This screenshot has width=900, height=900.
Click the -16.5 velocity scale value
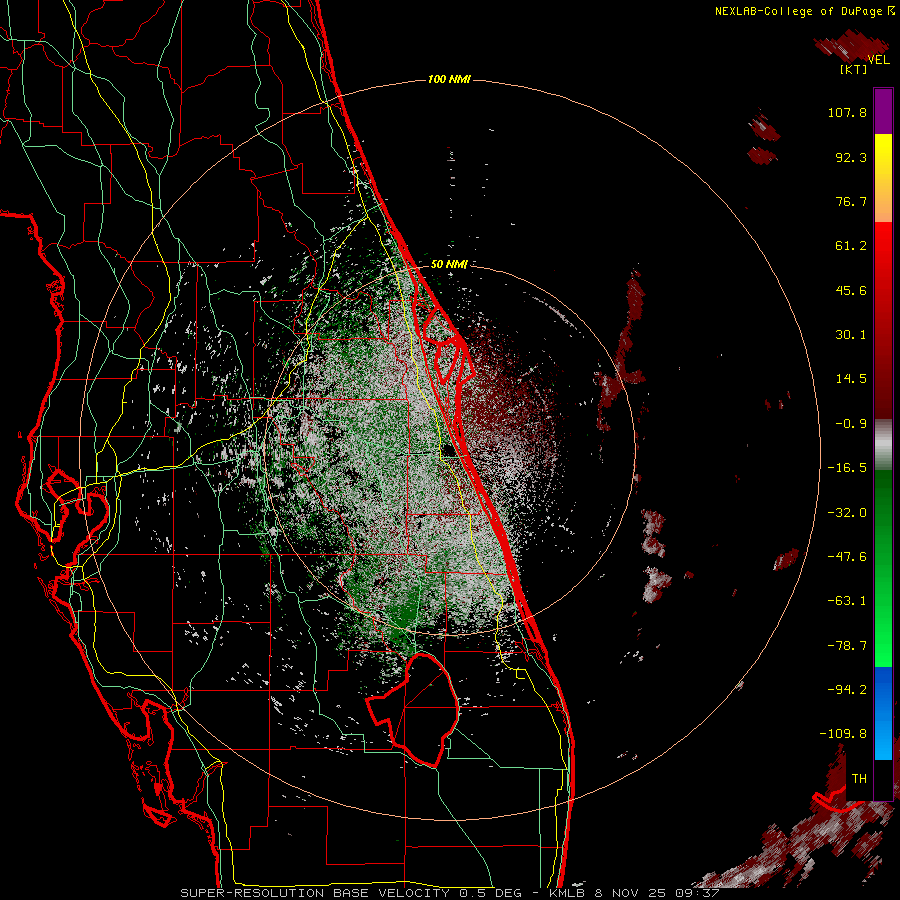pos(847,468)
